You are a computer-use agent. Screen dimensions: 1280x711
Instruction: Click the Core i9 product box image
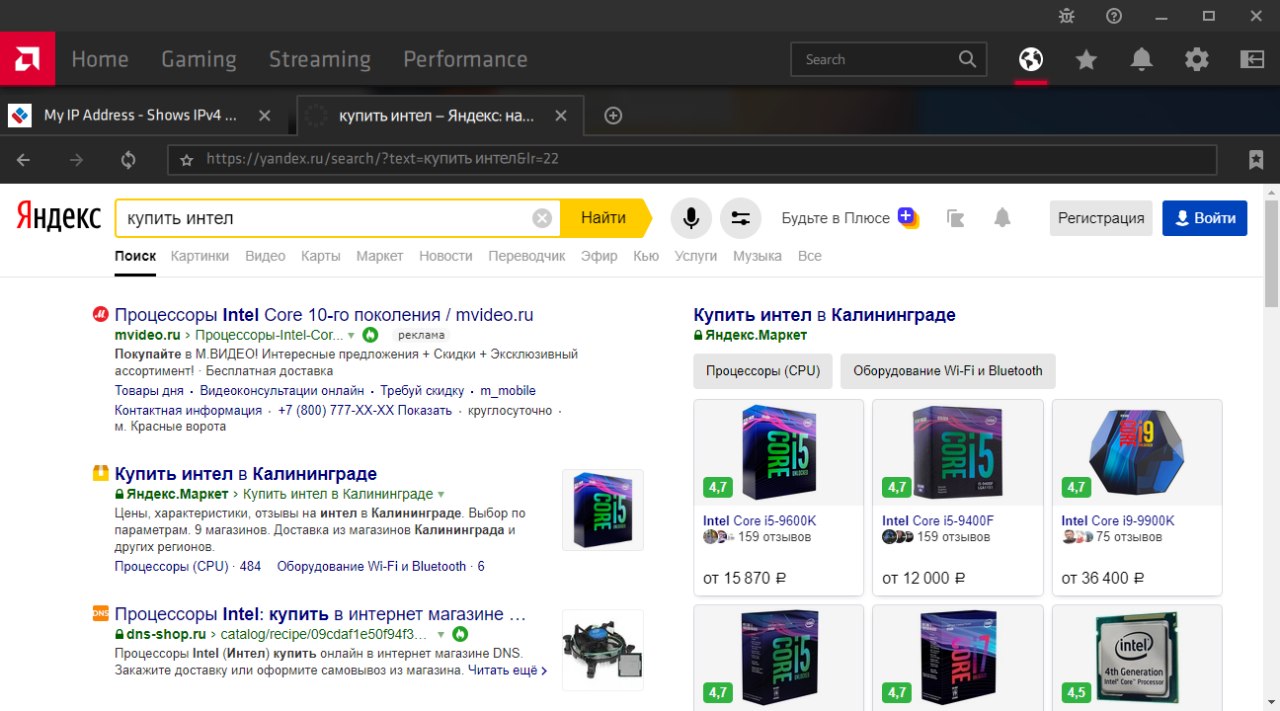click(x=1138, y=453)
